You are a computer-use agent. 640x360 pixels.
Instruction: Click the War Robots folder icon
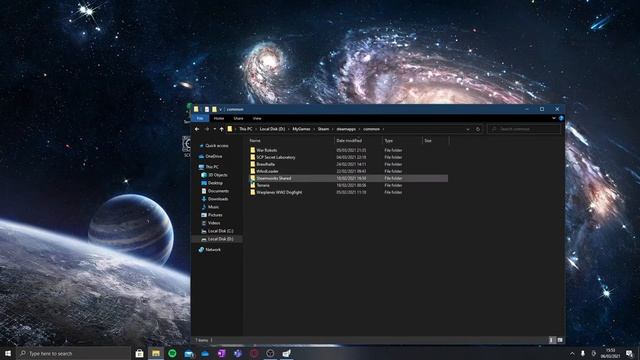tap(253, 150)
